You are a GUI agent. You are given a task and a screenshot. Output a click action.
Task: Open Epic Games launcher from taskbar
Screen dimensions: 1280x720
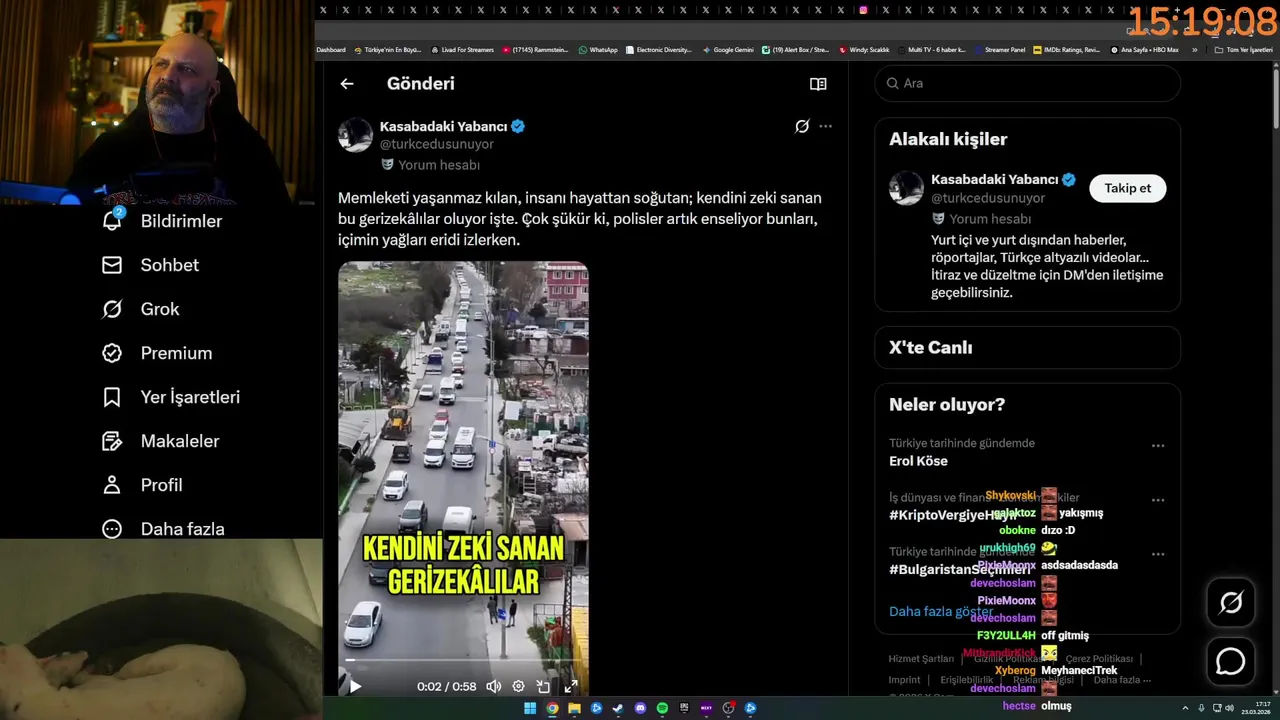click(684, 708)
